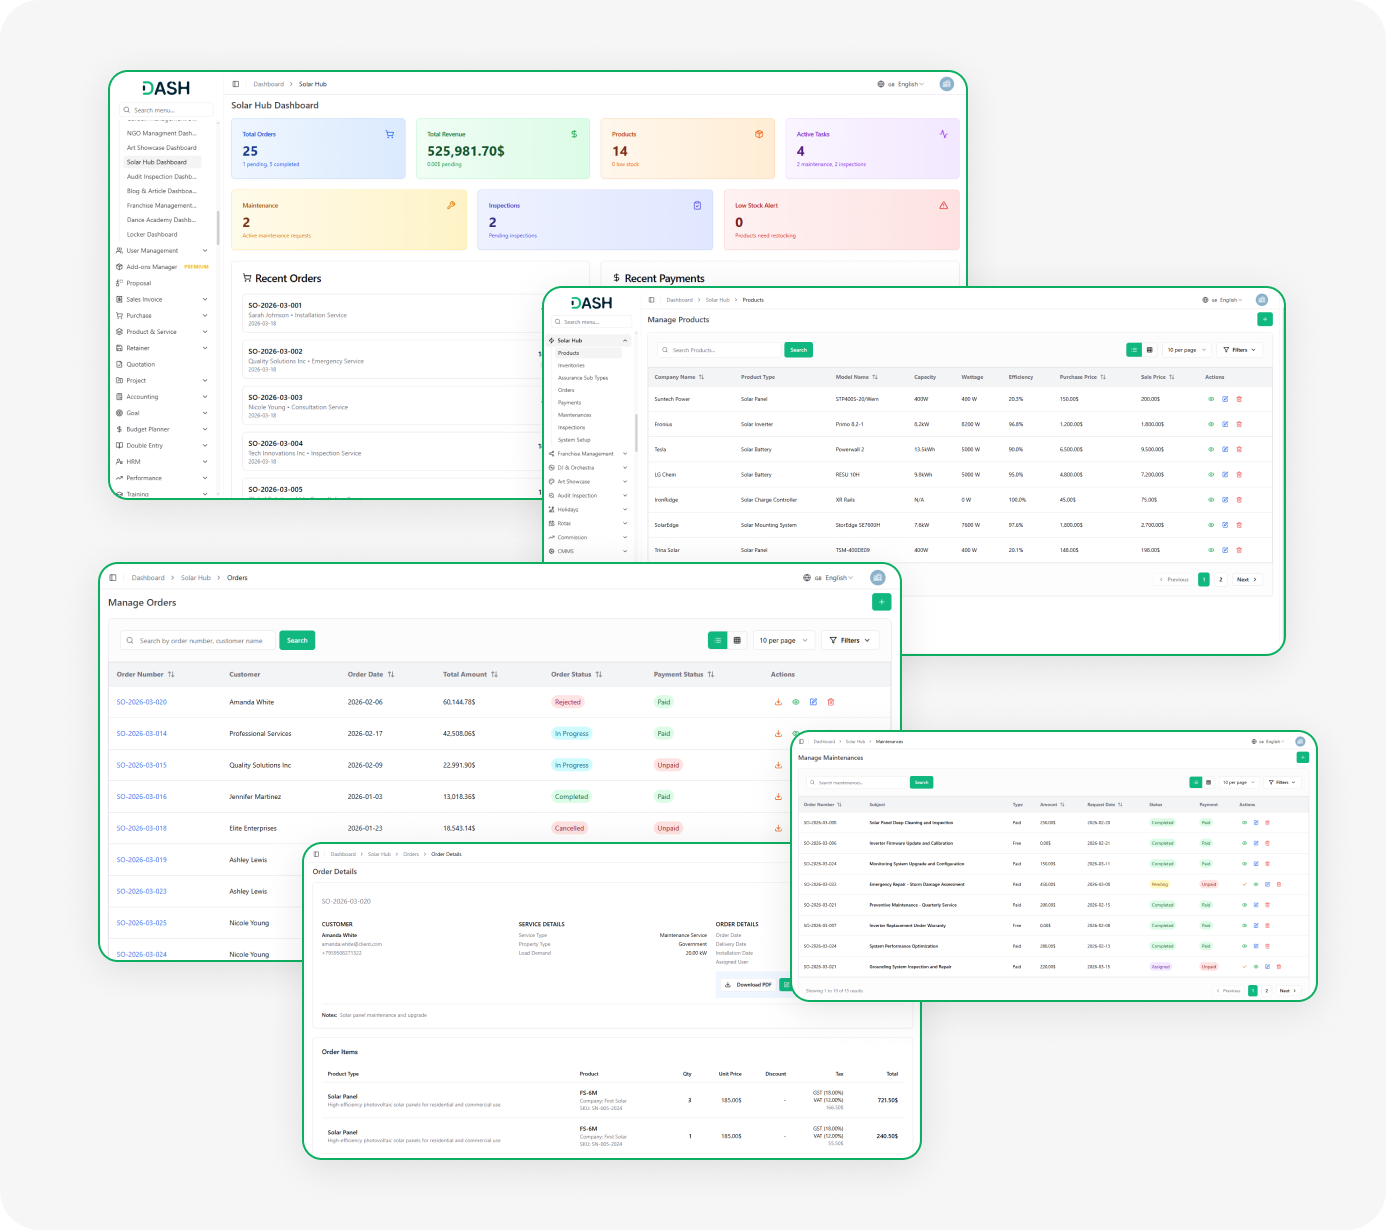Image resolution: width=1386 pixels, height=1230 pixels.
Task: Go to Next page in Products pagination
Action: (1247, 579)
